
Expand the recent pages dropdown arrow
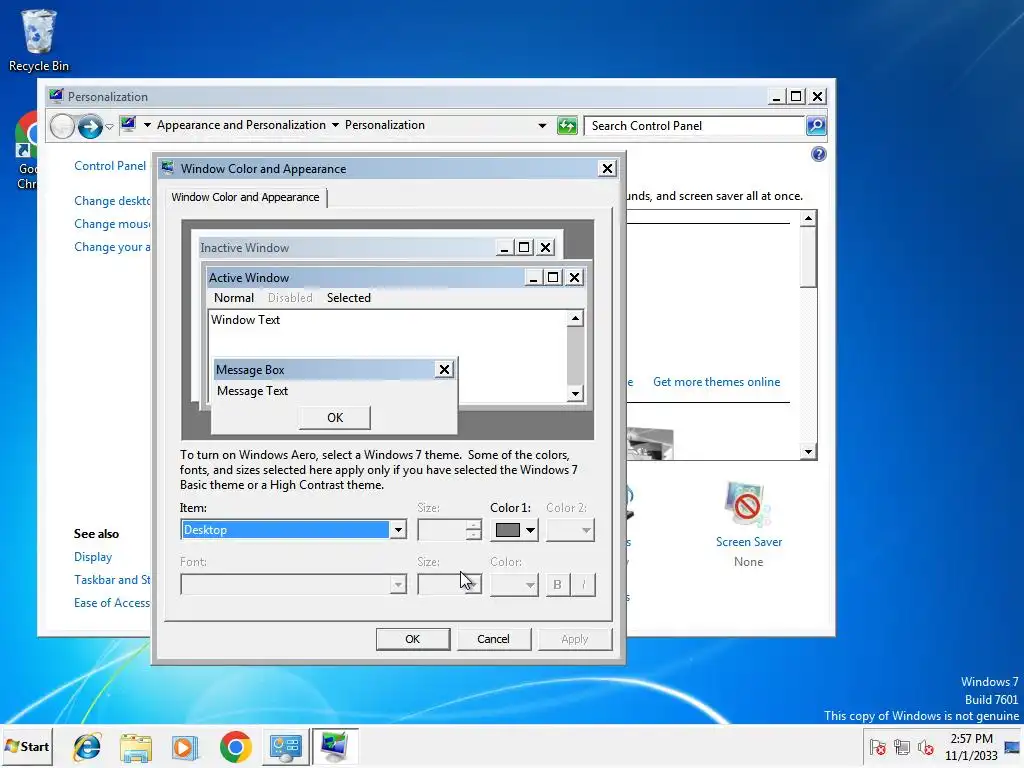(109, 126)
